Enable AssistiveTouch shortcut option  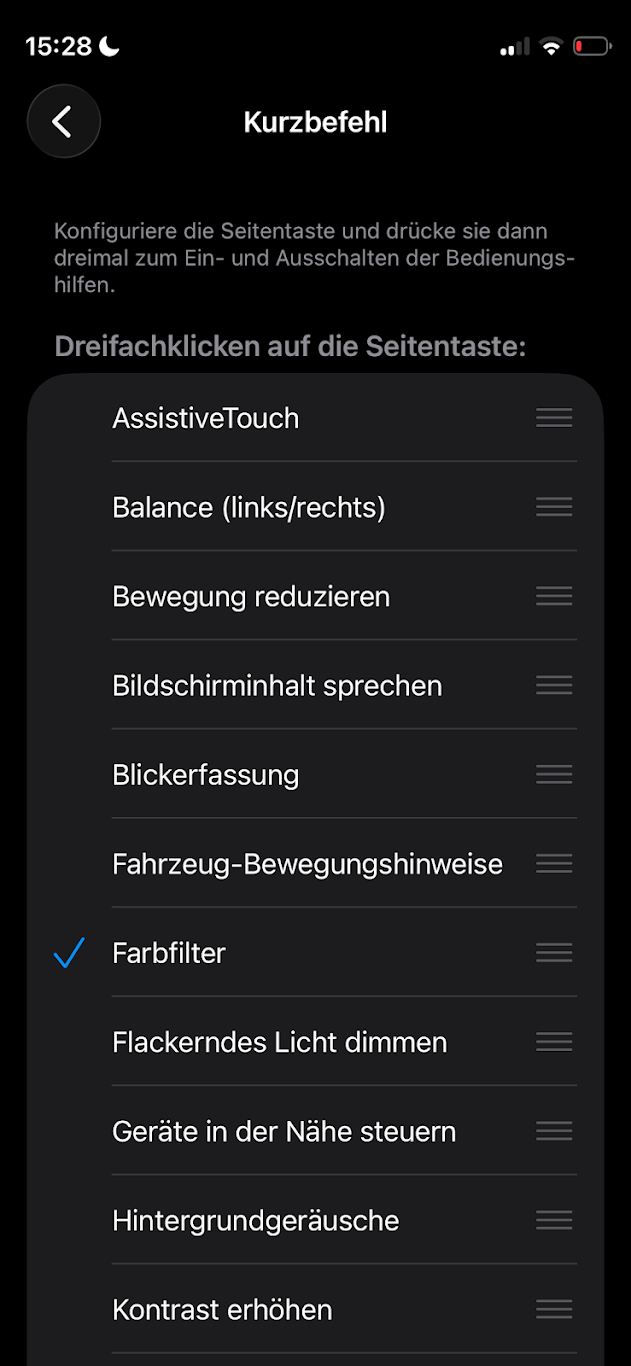(x=206, y=418)
